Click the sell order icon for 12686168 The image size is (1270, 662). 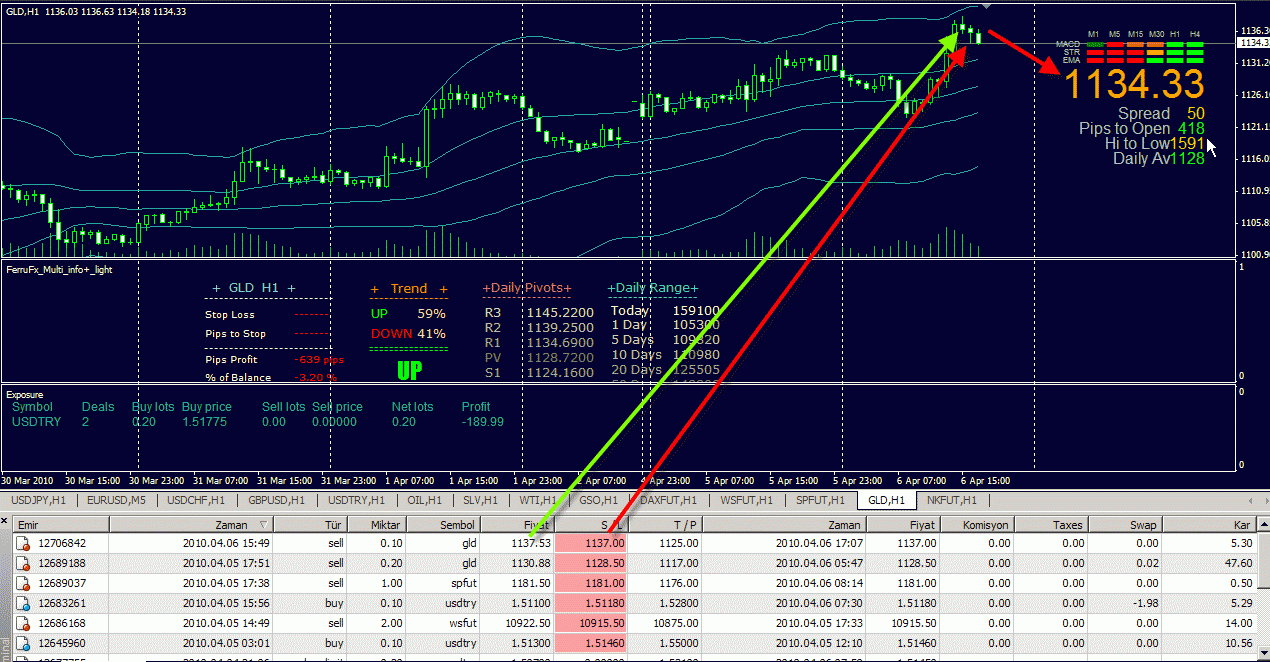coord(24,623)
